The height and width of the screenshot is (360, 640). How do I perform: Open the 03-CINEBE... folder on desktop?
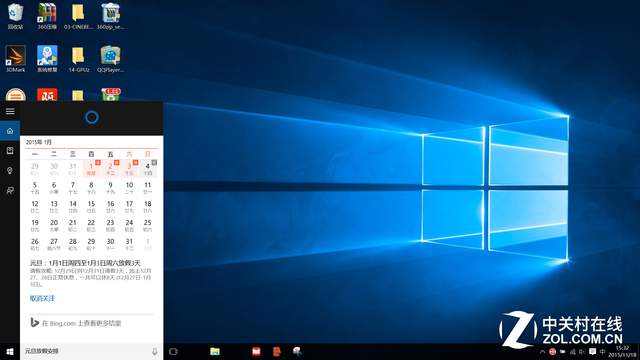click(x=78, y=16)
